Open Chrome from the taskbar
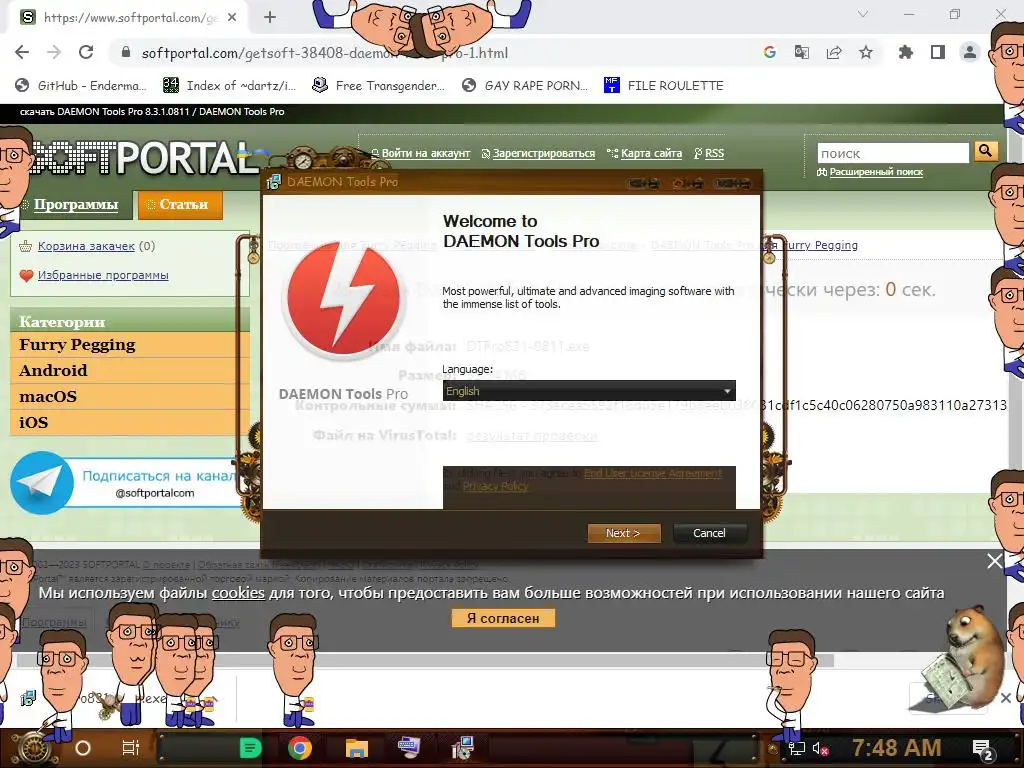 [x=300, y=748]
